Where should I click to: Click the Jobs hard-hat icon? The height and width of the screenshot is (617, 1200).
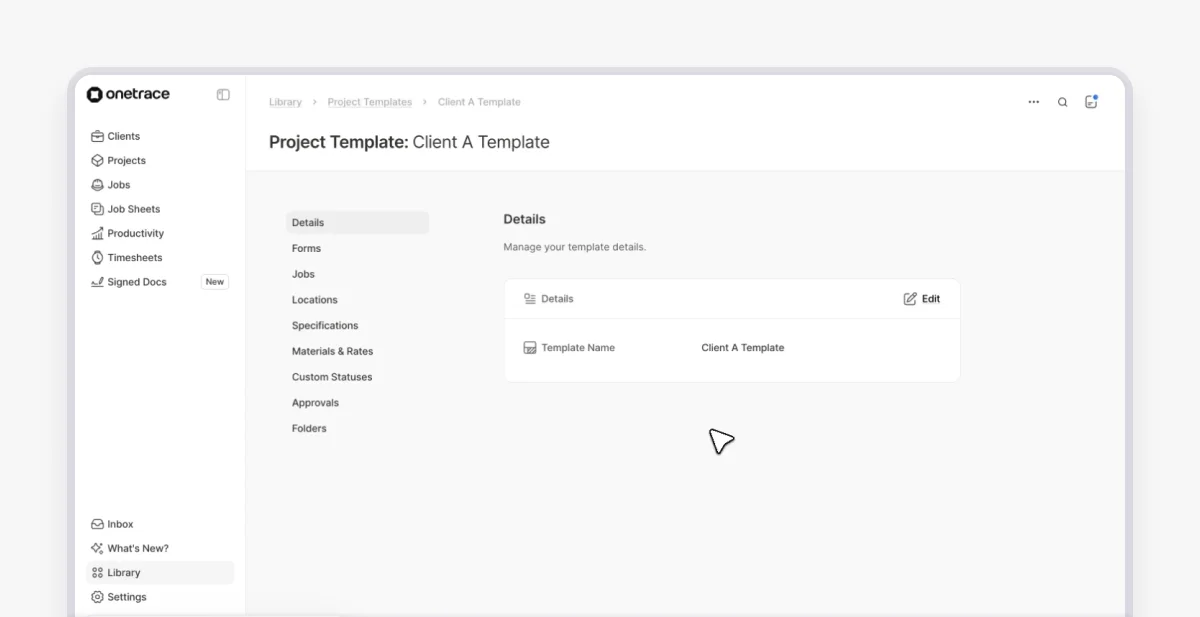click(x=97, y=184)
